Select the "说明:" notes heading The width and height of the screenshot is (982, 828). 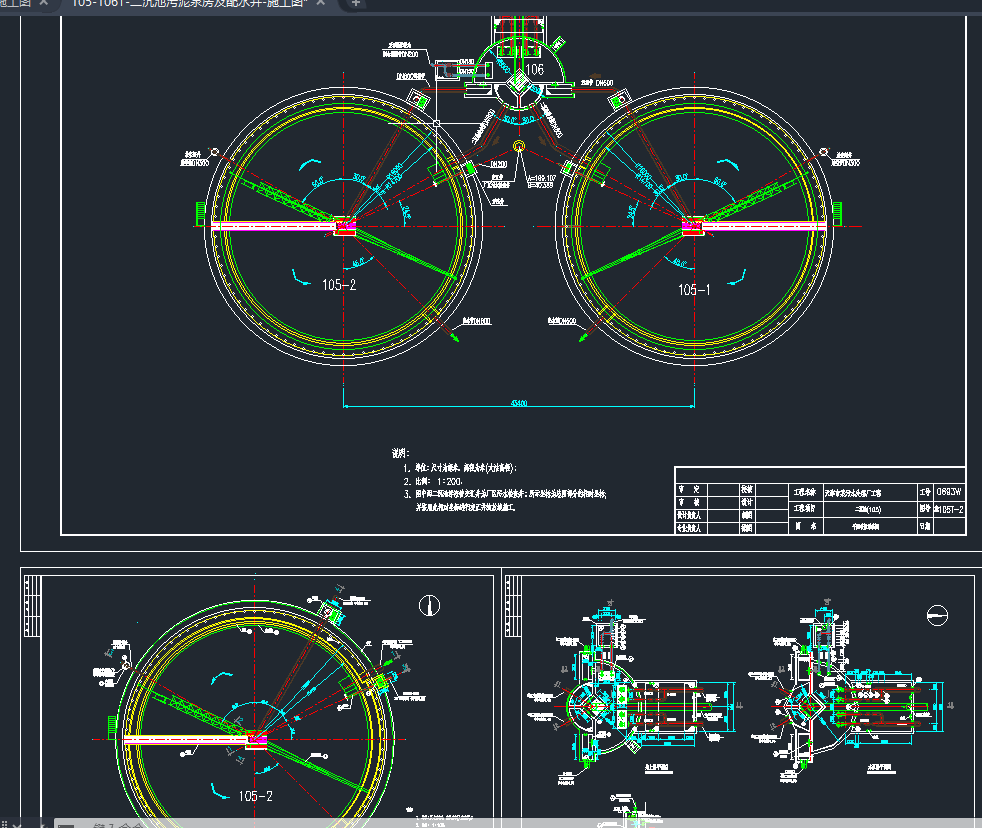click(401, 453)
